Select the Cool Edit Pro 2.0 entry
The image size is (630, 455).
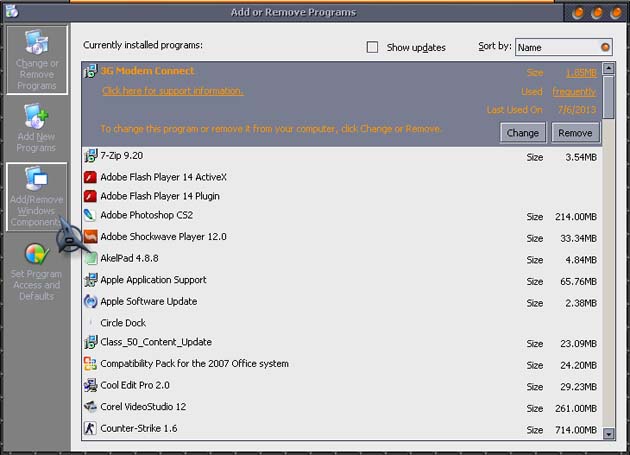click(342, 385)
